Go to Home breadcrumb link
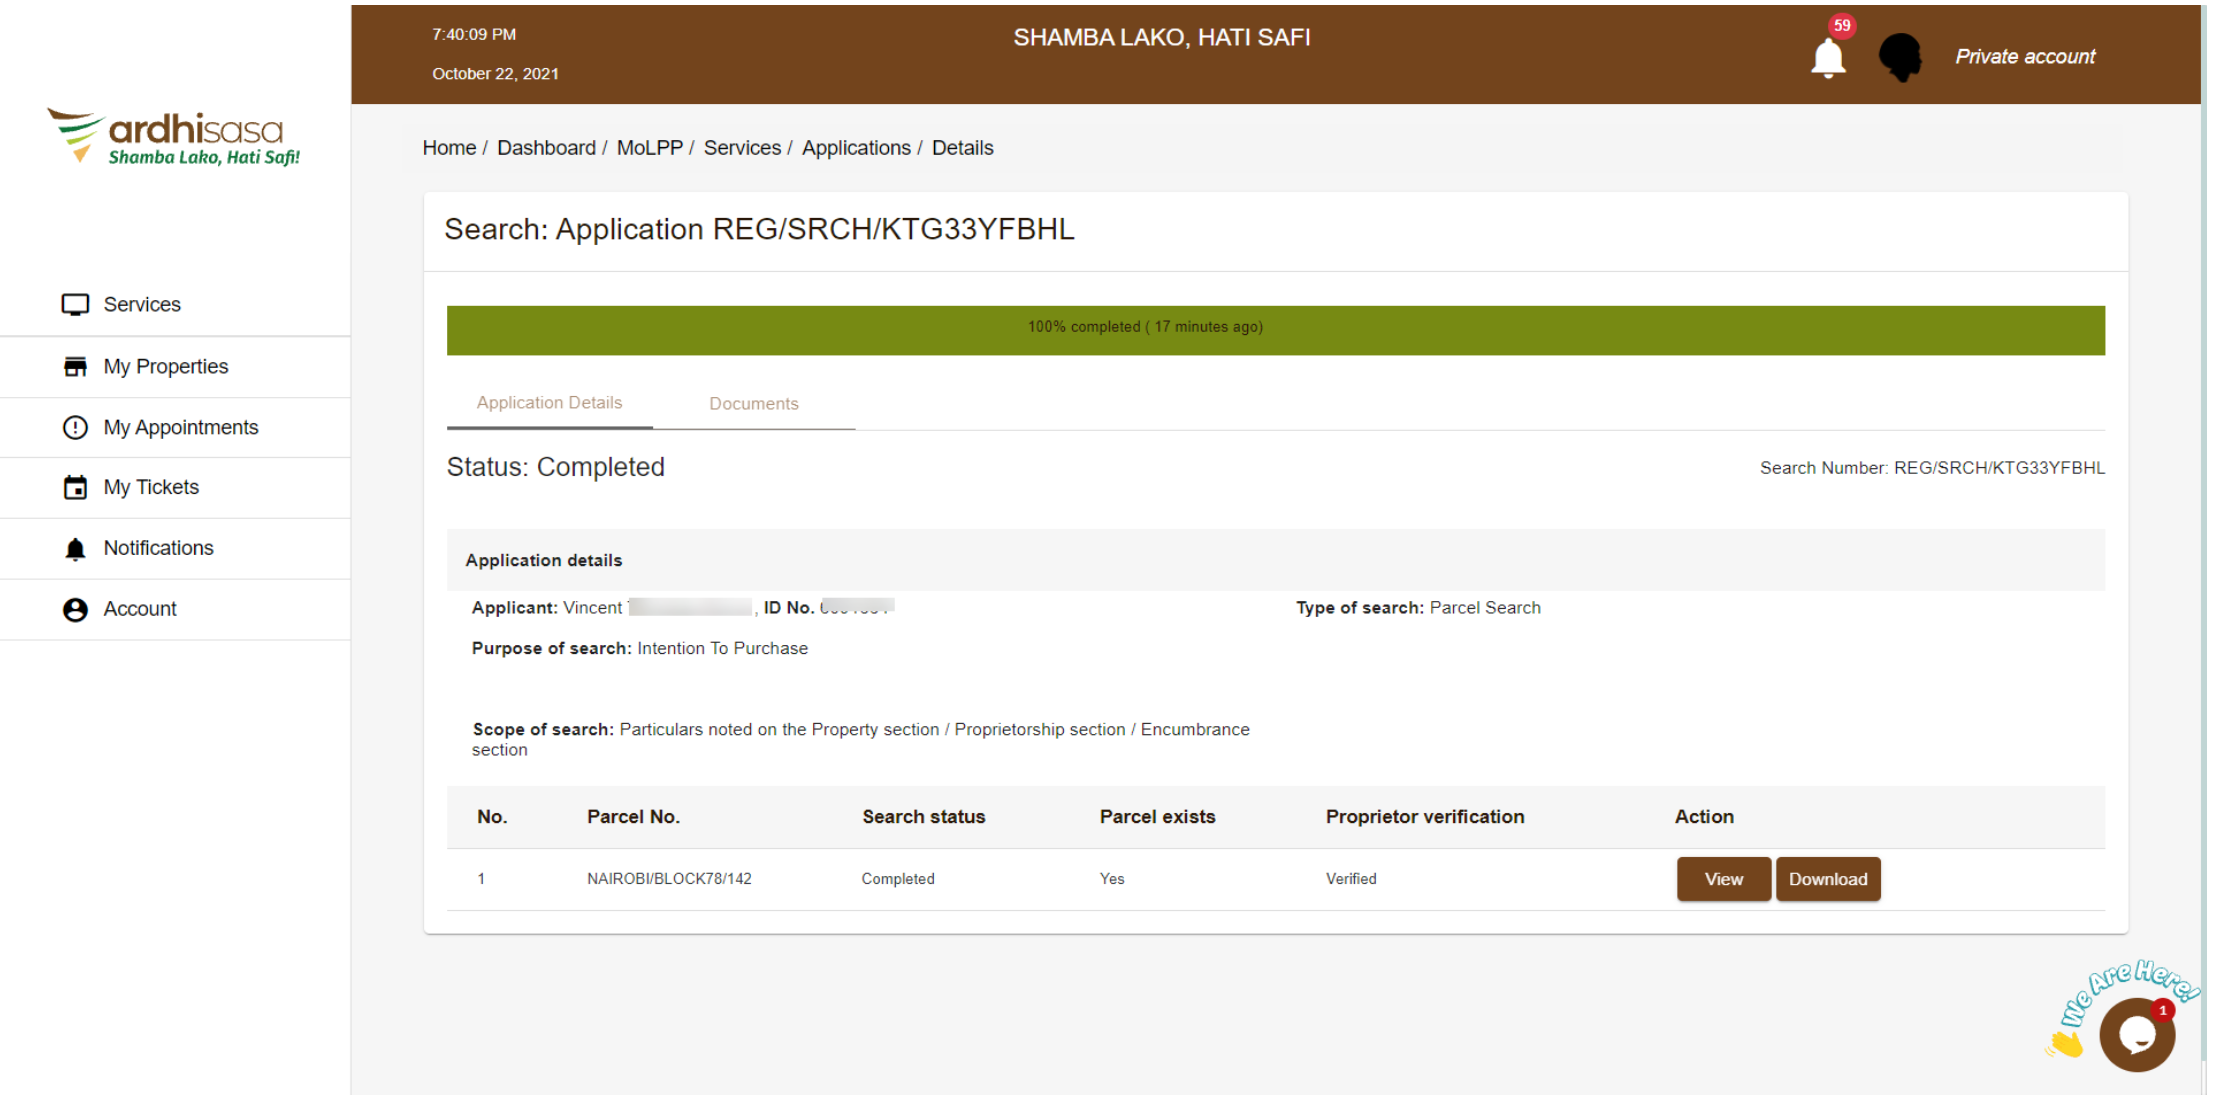The width and height of the screenshot is (2240, 1104). [449, 148]
